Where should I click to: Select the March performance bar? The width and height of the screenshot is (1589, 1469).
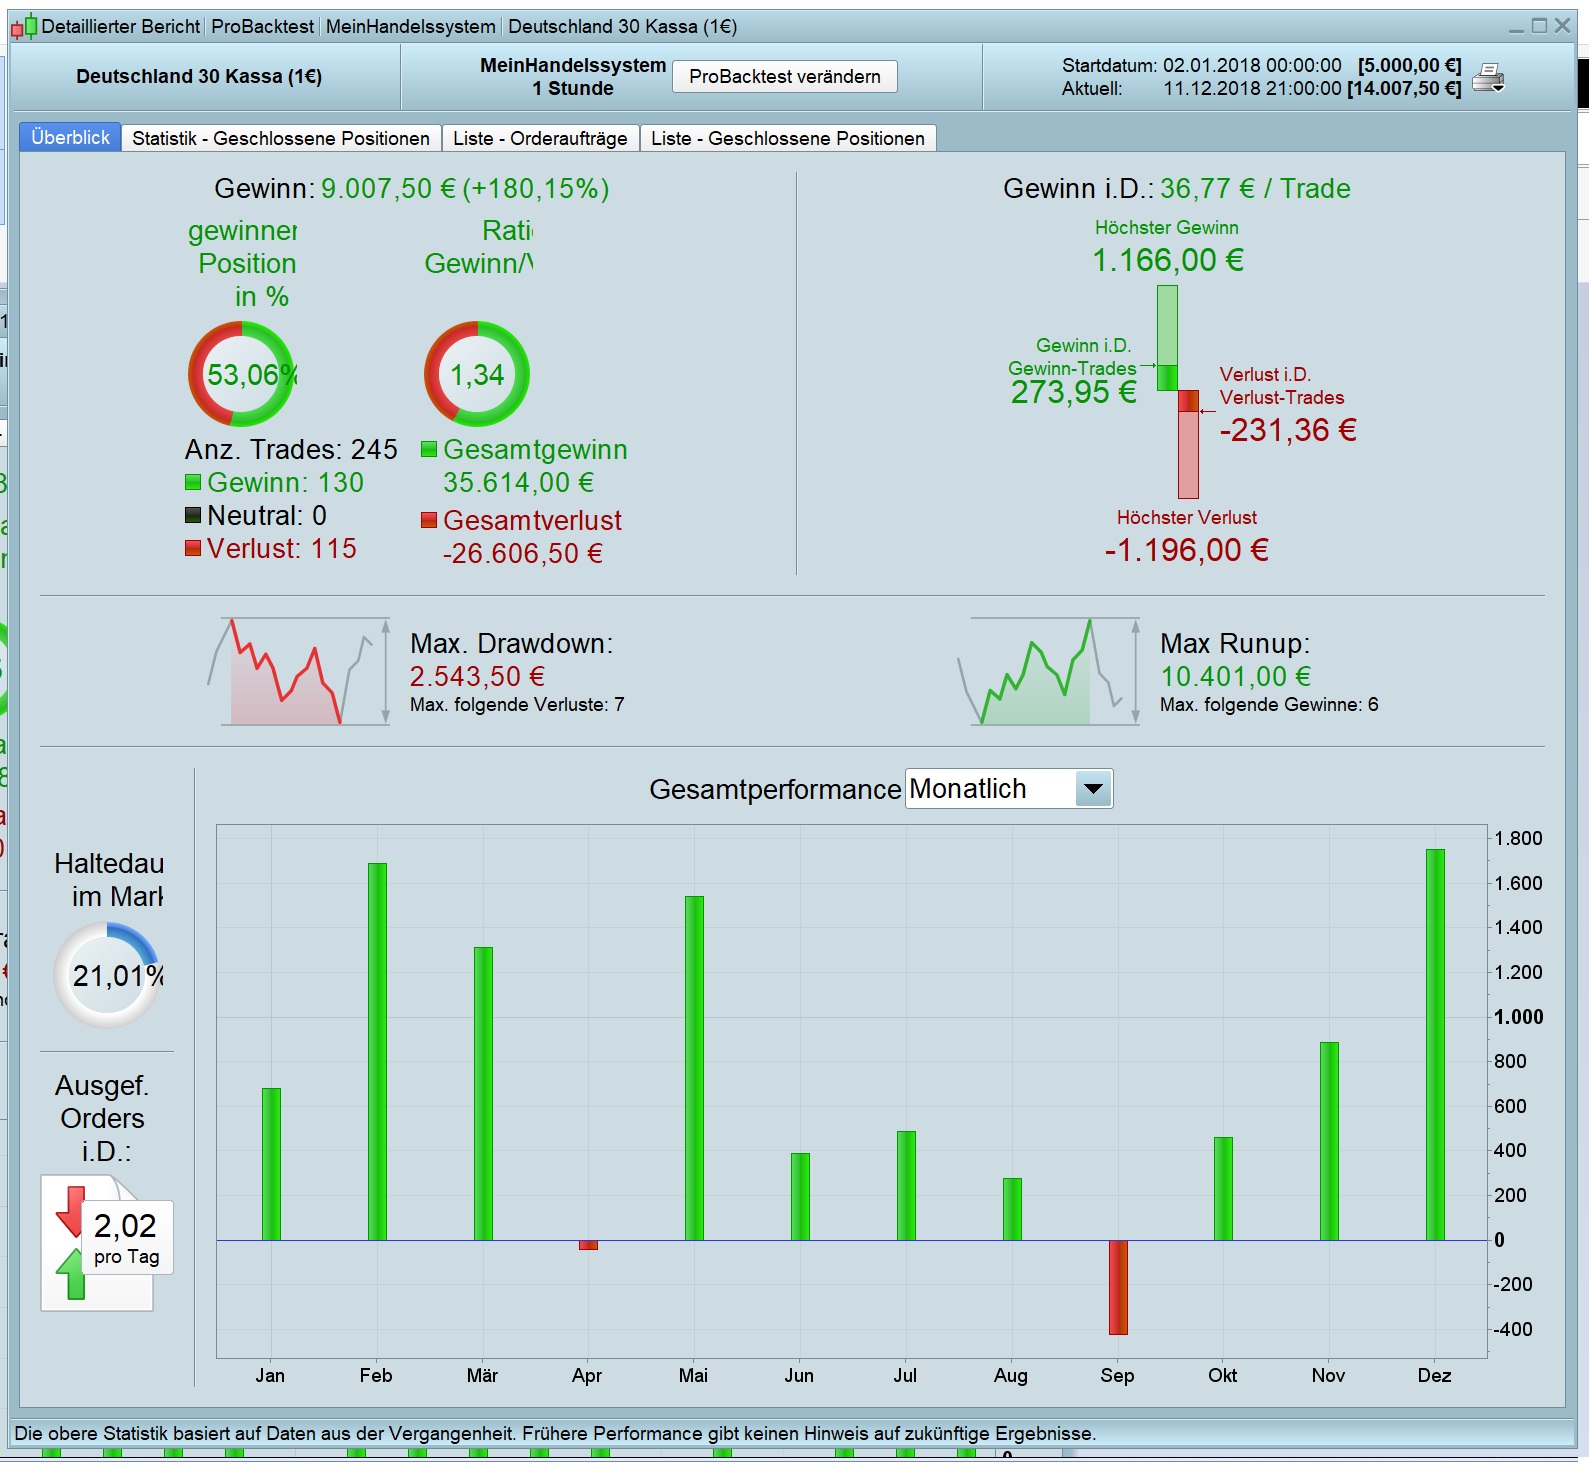pos(483,1093)
